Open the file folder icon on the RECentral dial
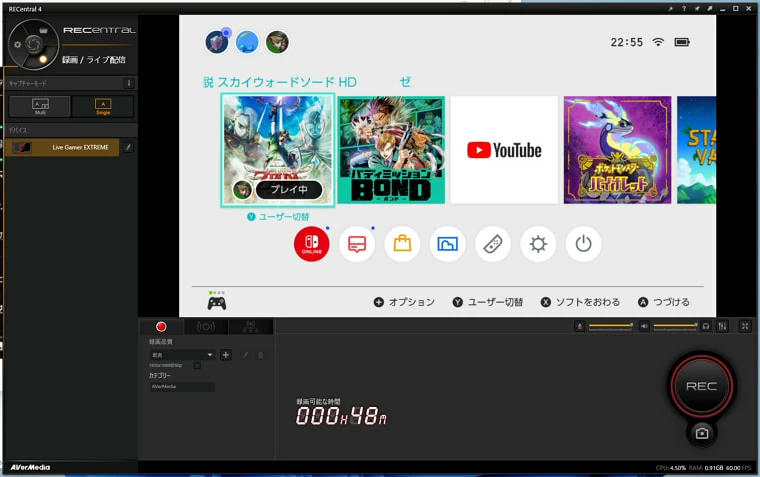This screenshot has height=477, width=760. point(44,31)
